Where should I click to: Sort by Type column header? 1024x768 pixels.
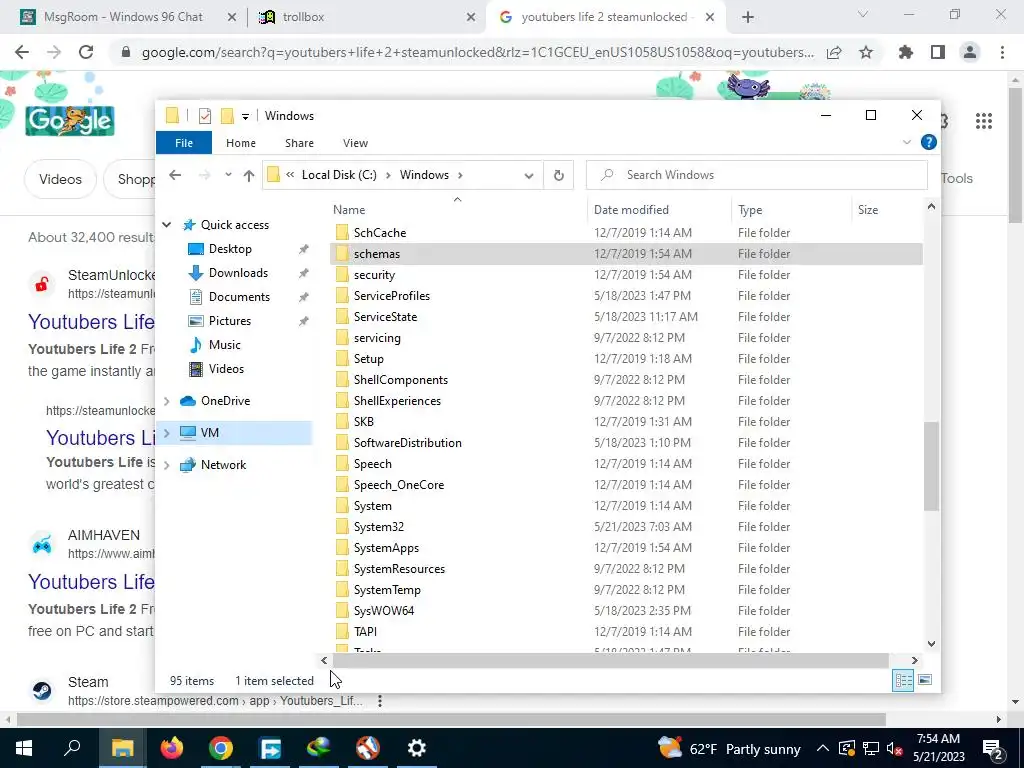(750, 210)
